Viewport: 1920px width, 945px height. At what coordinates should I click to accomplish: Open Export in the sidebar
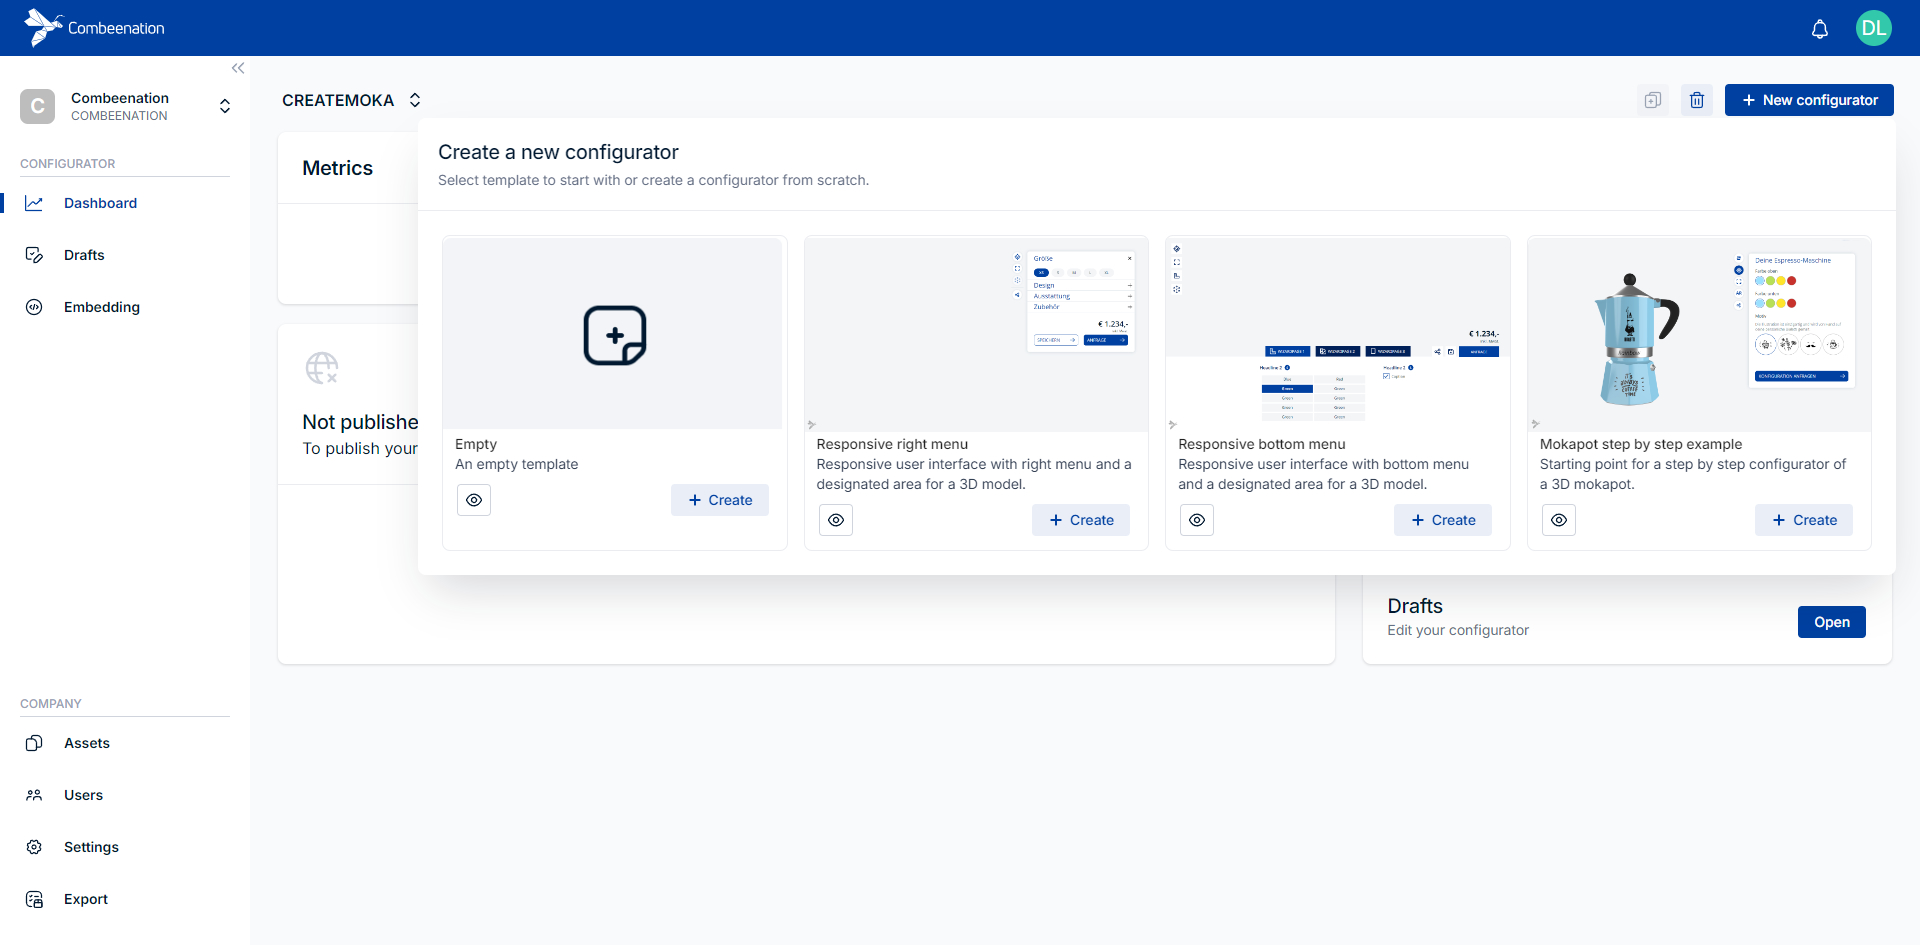pos(86,899)
